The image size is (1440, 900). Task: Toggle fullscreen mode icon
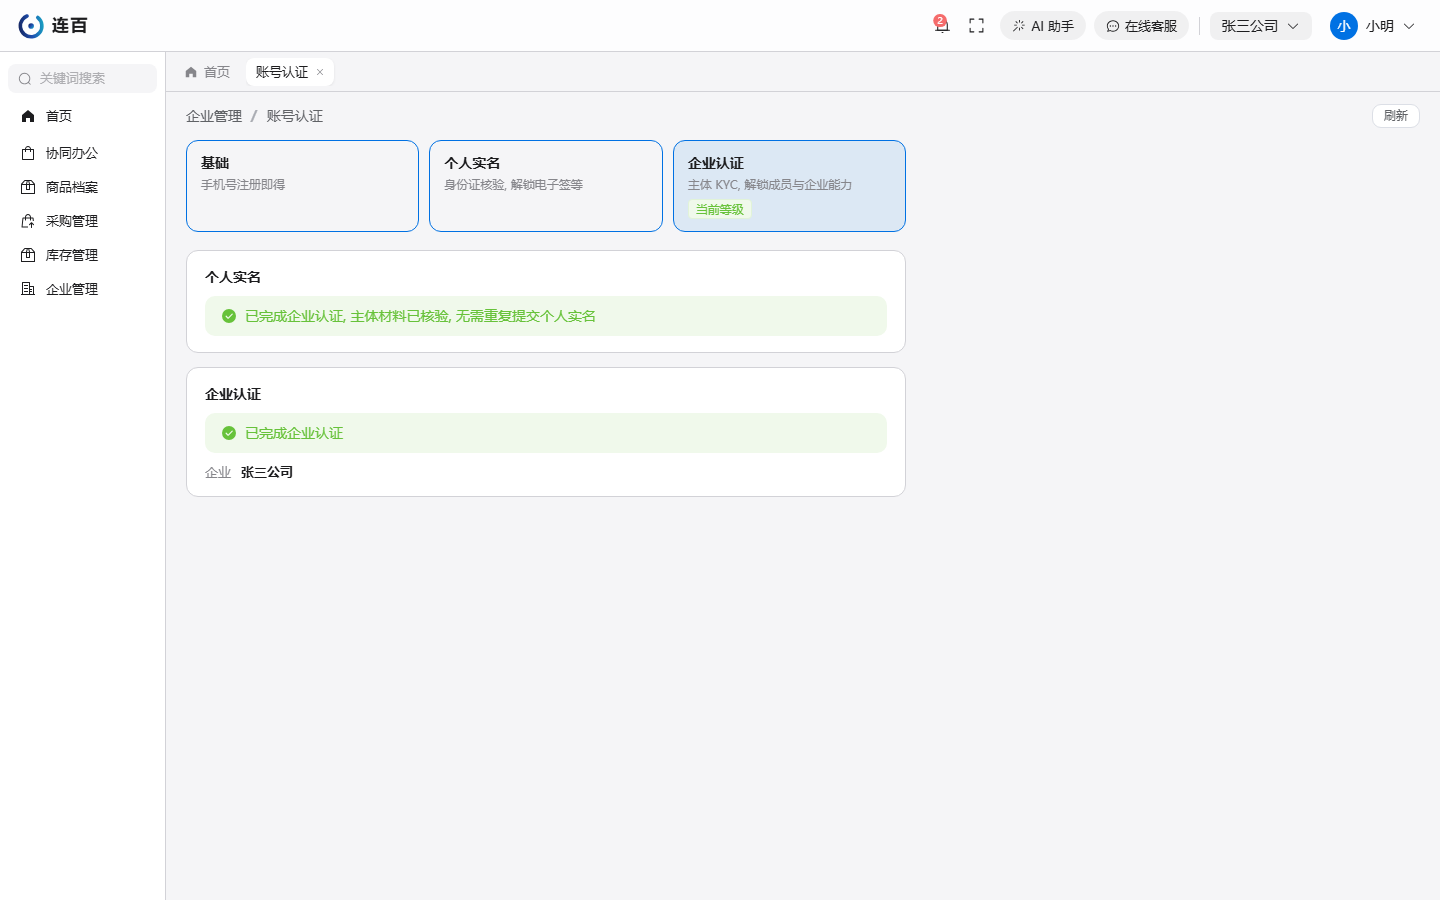click(x=977, y=26)
